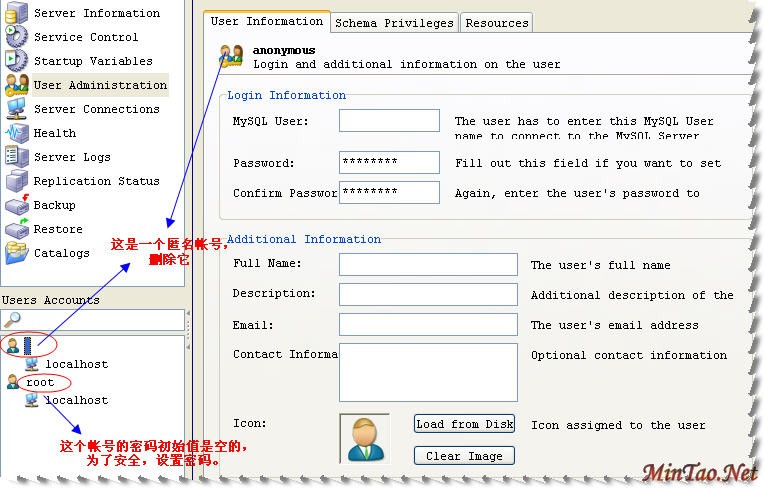Select the Server Connections icon

pyautogui.click(x=17, y=109)
